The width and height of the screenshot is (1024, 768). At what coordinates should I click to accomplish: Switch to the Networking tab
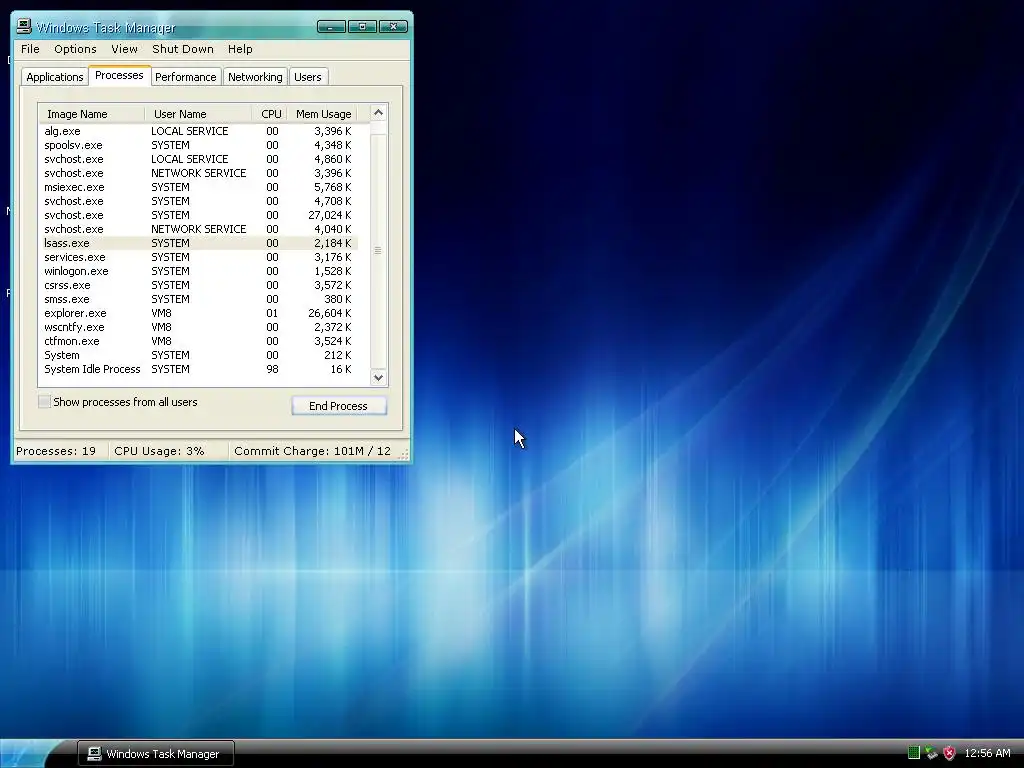point(255,77)
